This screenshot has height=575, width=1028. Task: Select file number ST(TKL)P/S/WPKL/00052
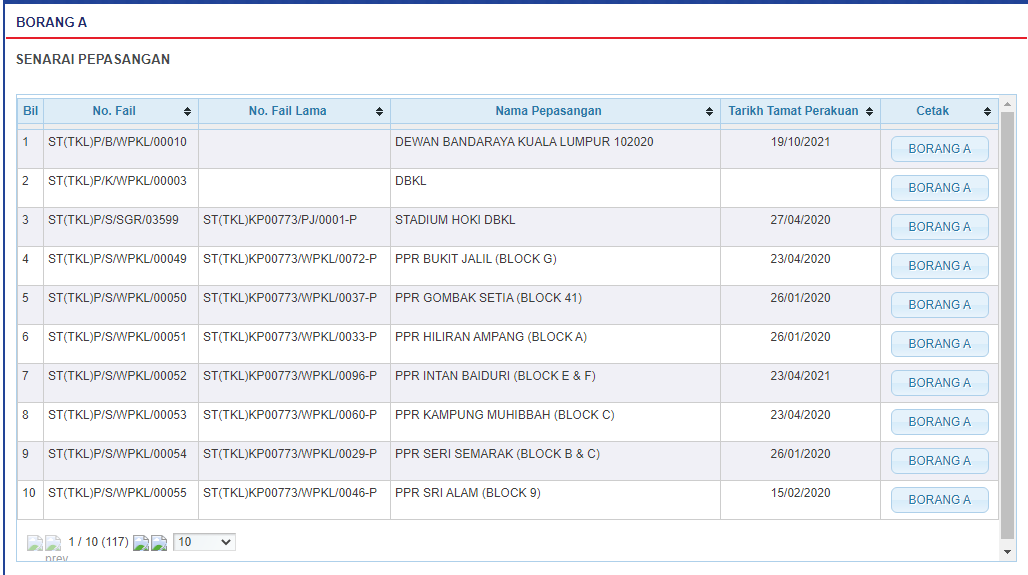117,376
